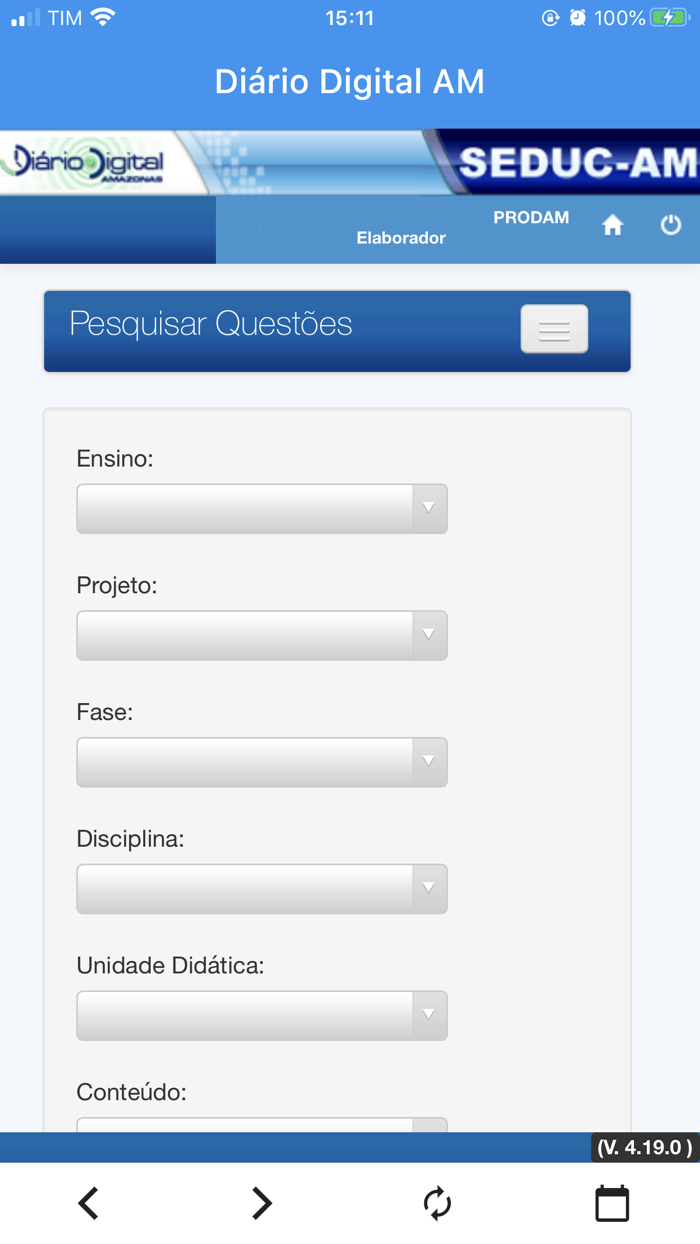The height and width of the screenshot is (1244, 700).
Task: Open the Pesquisar Questões hamburger menu
Action: (x=554, y=329)
